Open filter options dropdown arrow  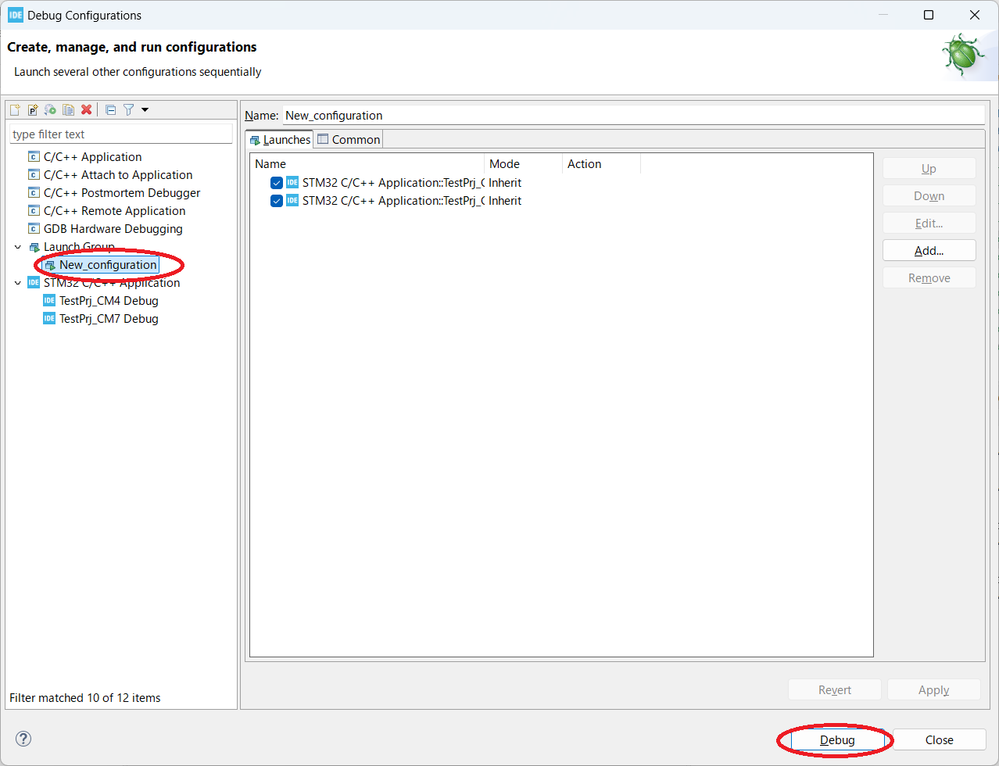coord(145,110)
